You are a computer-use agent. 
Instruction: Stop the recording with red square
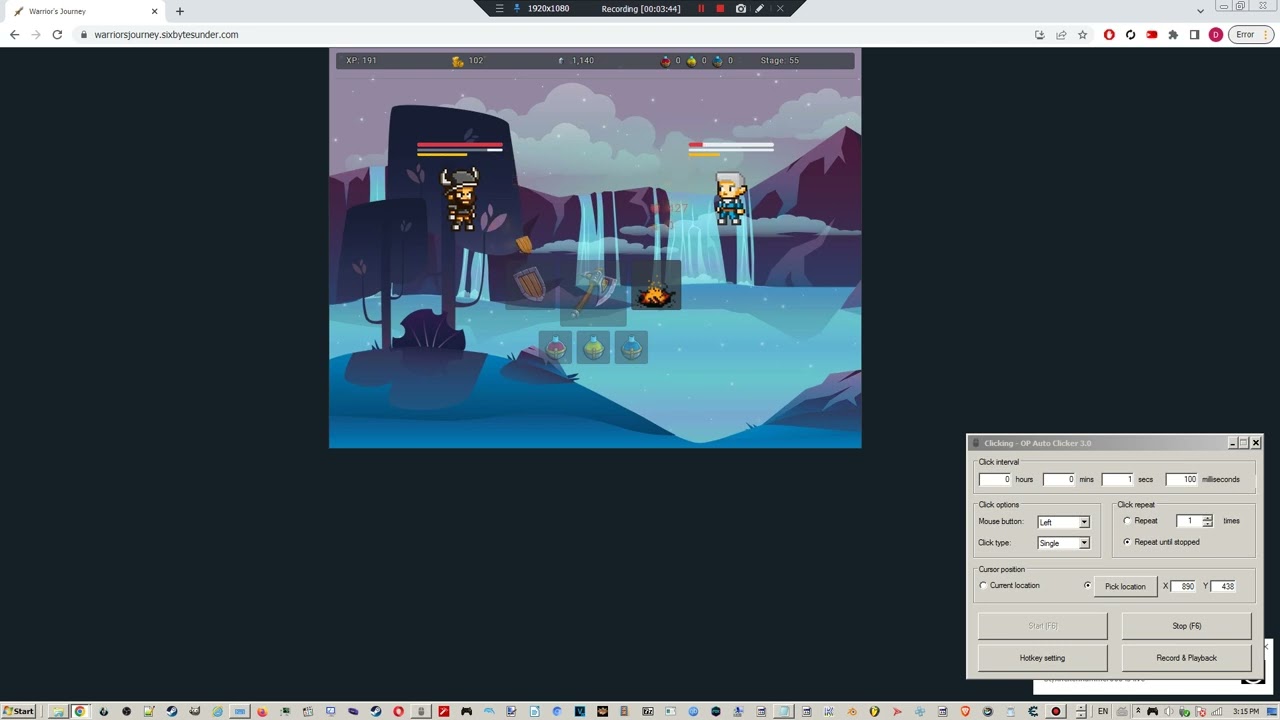720,9
